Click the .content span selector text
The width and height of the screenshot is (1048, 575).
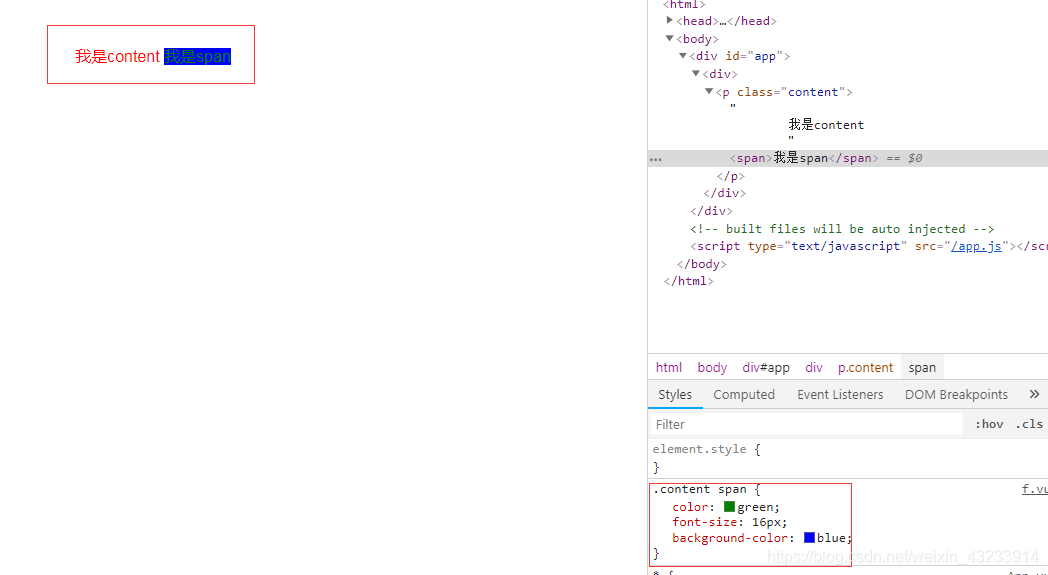coord(700,489)
